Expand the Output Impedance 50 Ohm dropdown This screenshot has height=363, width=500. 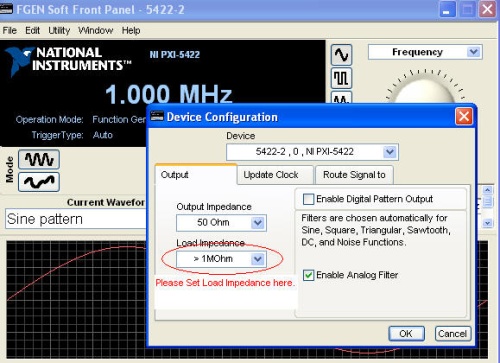(x=258, y=223)
